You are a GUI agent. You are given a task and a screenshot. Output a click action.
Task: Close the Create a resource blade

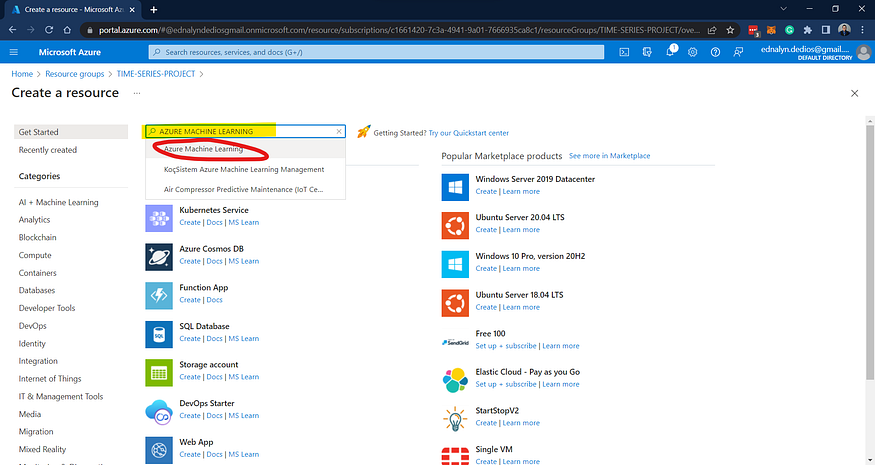pos(854,93)
